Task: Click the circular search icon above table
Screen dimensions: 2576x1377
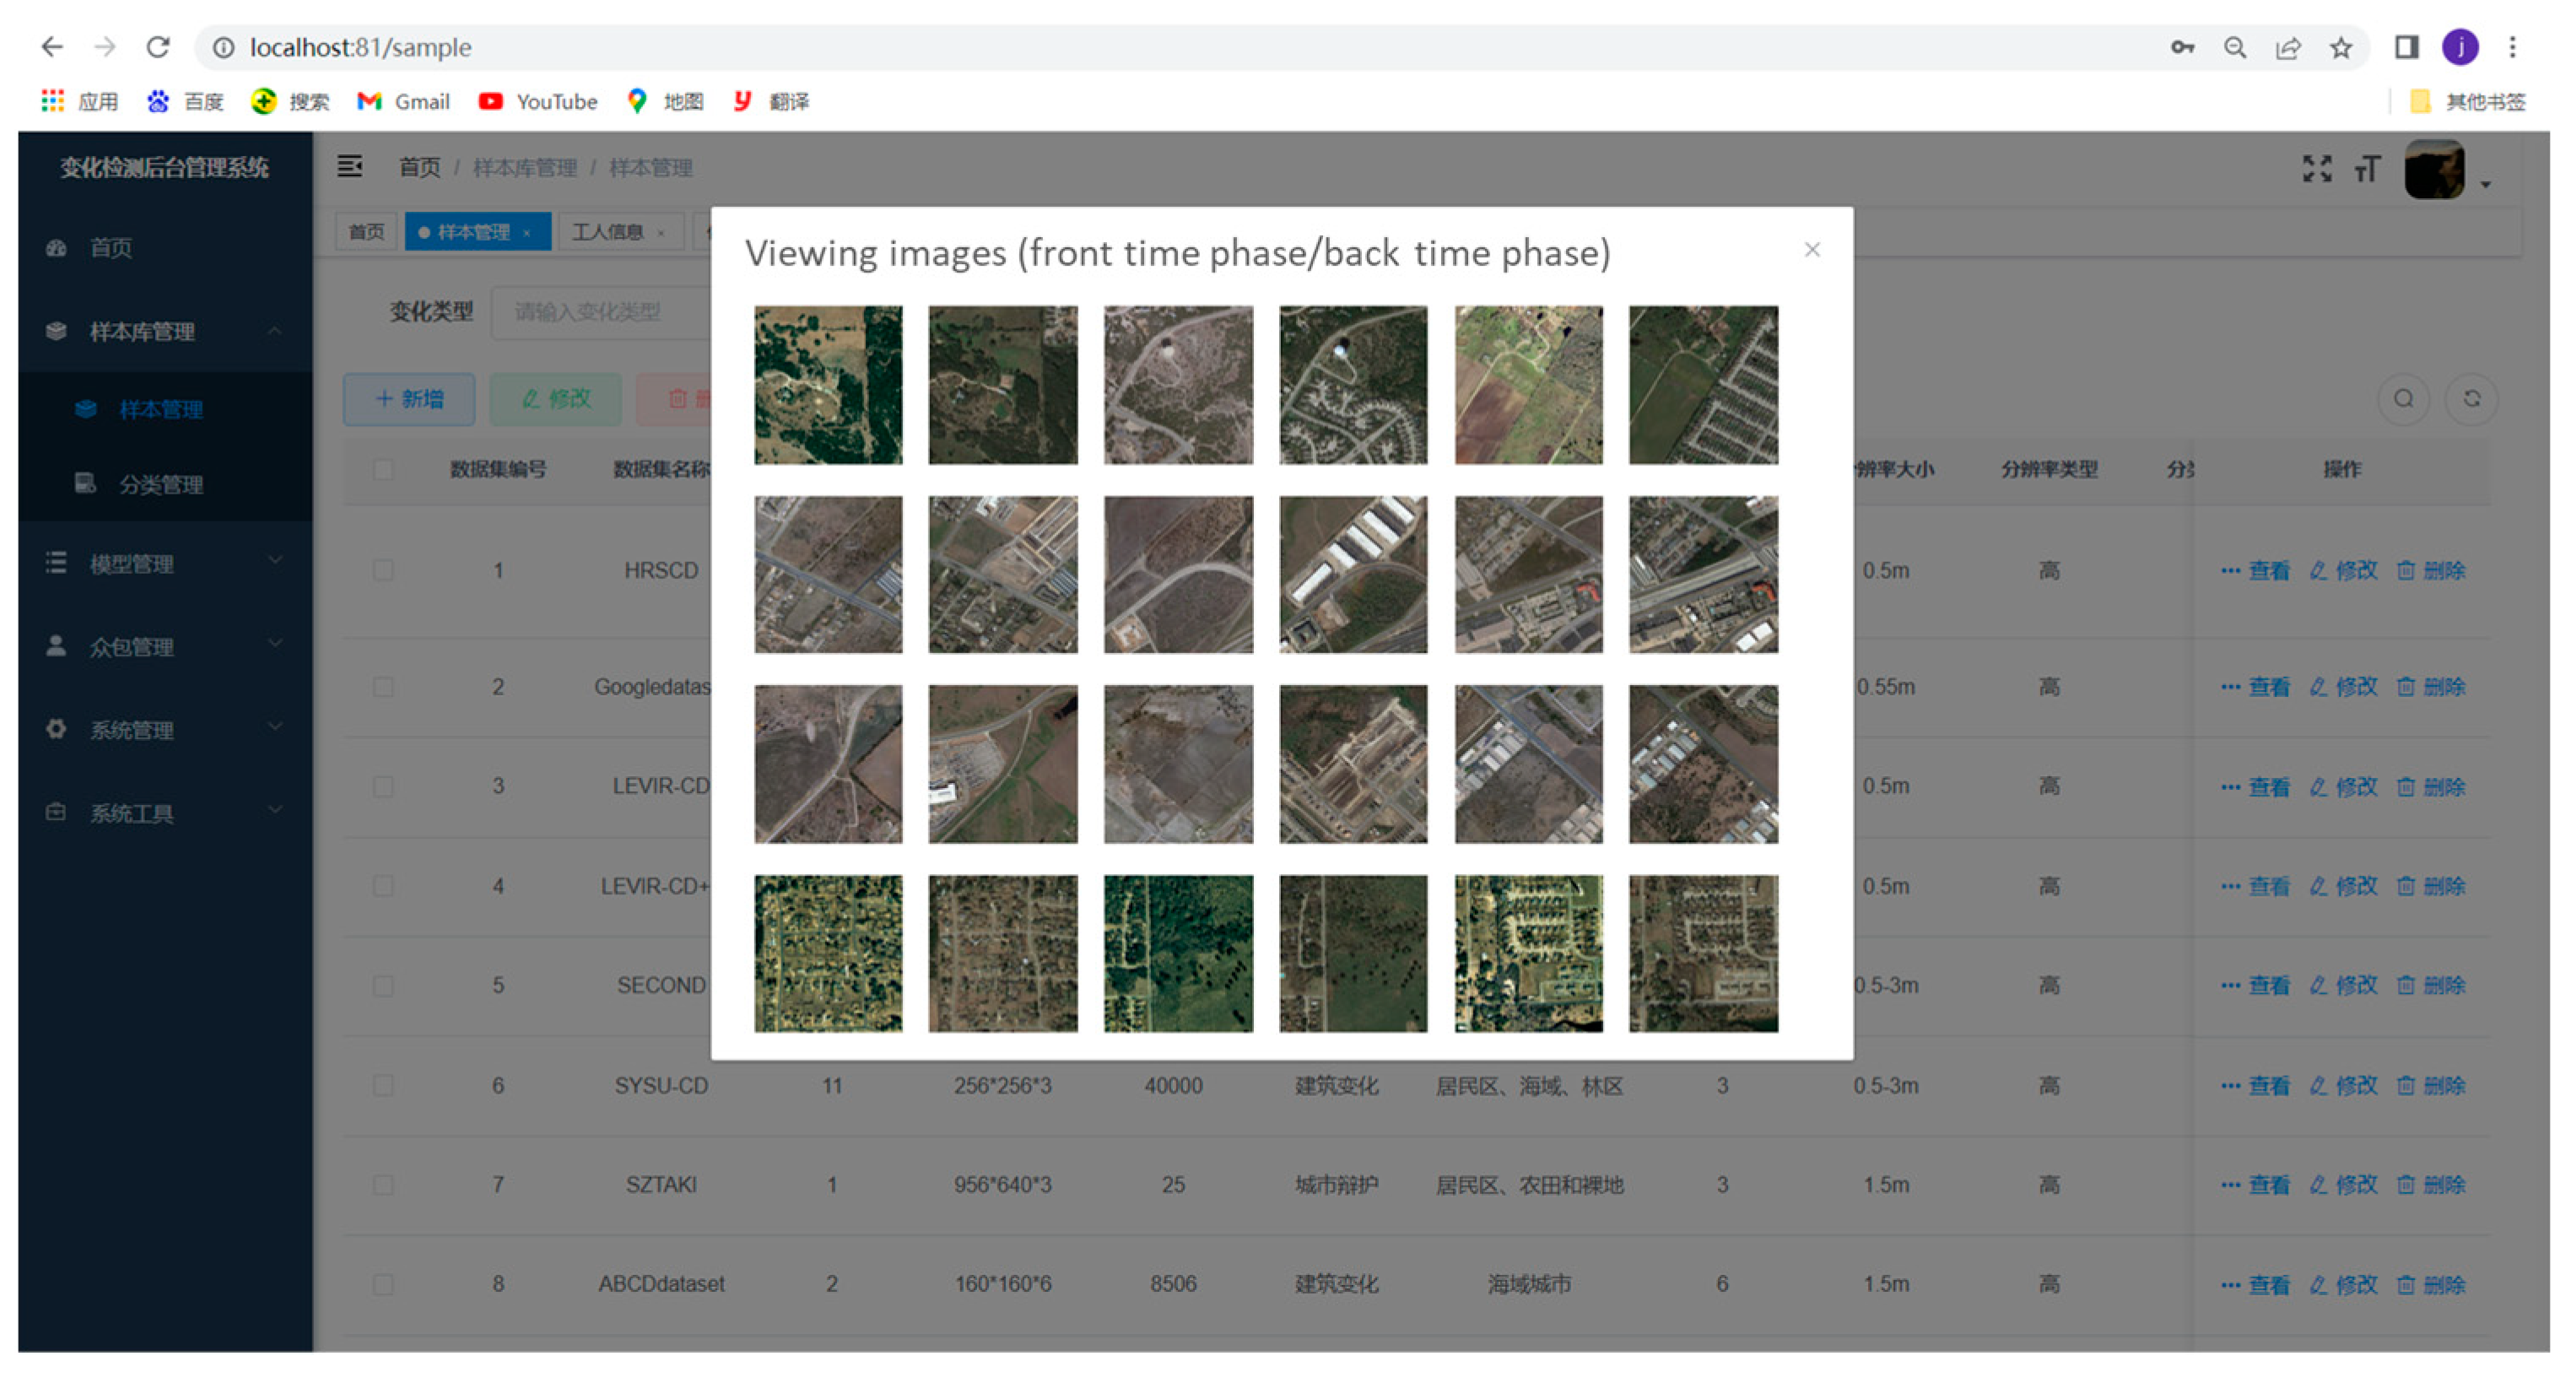Action: click(x=2403, y=399)
